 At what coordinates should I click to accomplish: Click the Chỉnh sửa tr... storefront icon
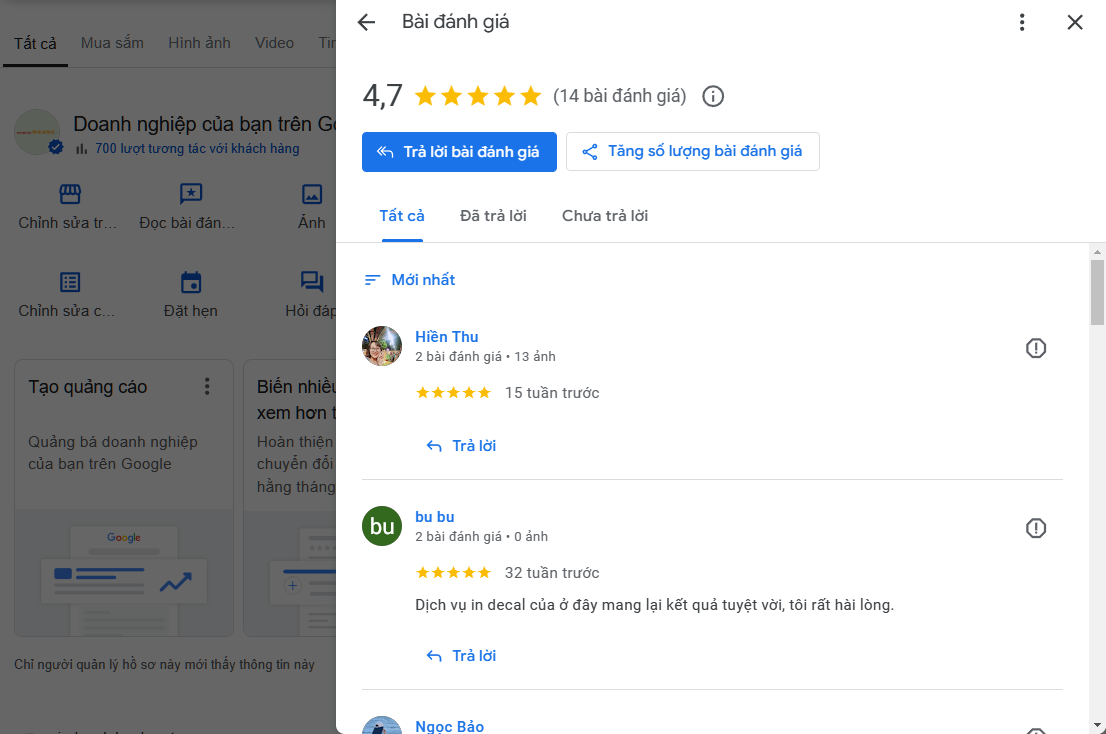70,194
